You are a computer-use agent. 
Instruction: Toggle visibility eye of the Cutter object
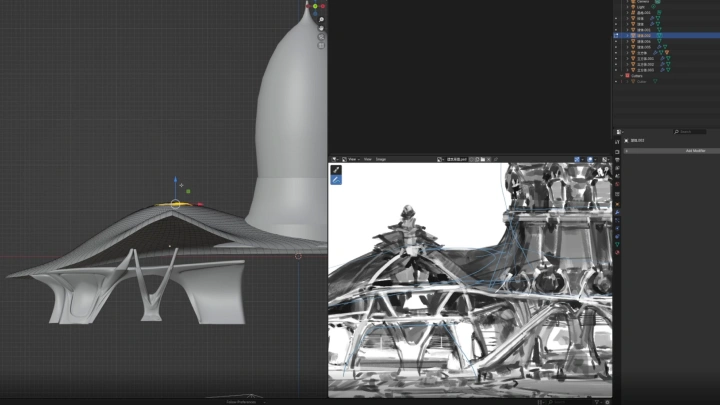point(616,81)
